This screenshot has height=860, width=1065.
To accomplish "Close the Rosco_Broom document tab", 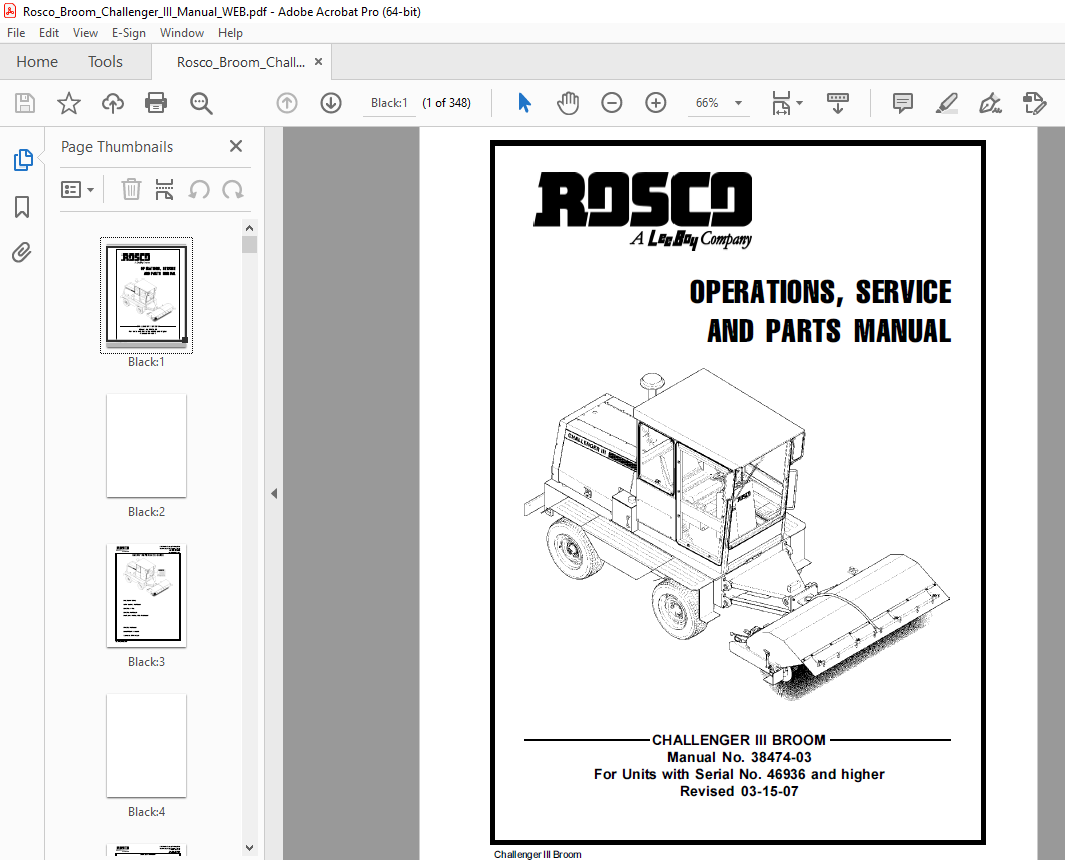I will 318,62.
